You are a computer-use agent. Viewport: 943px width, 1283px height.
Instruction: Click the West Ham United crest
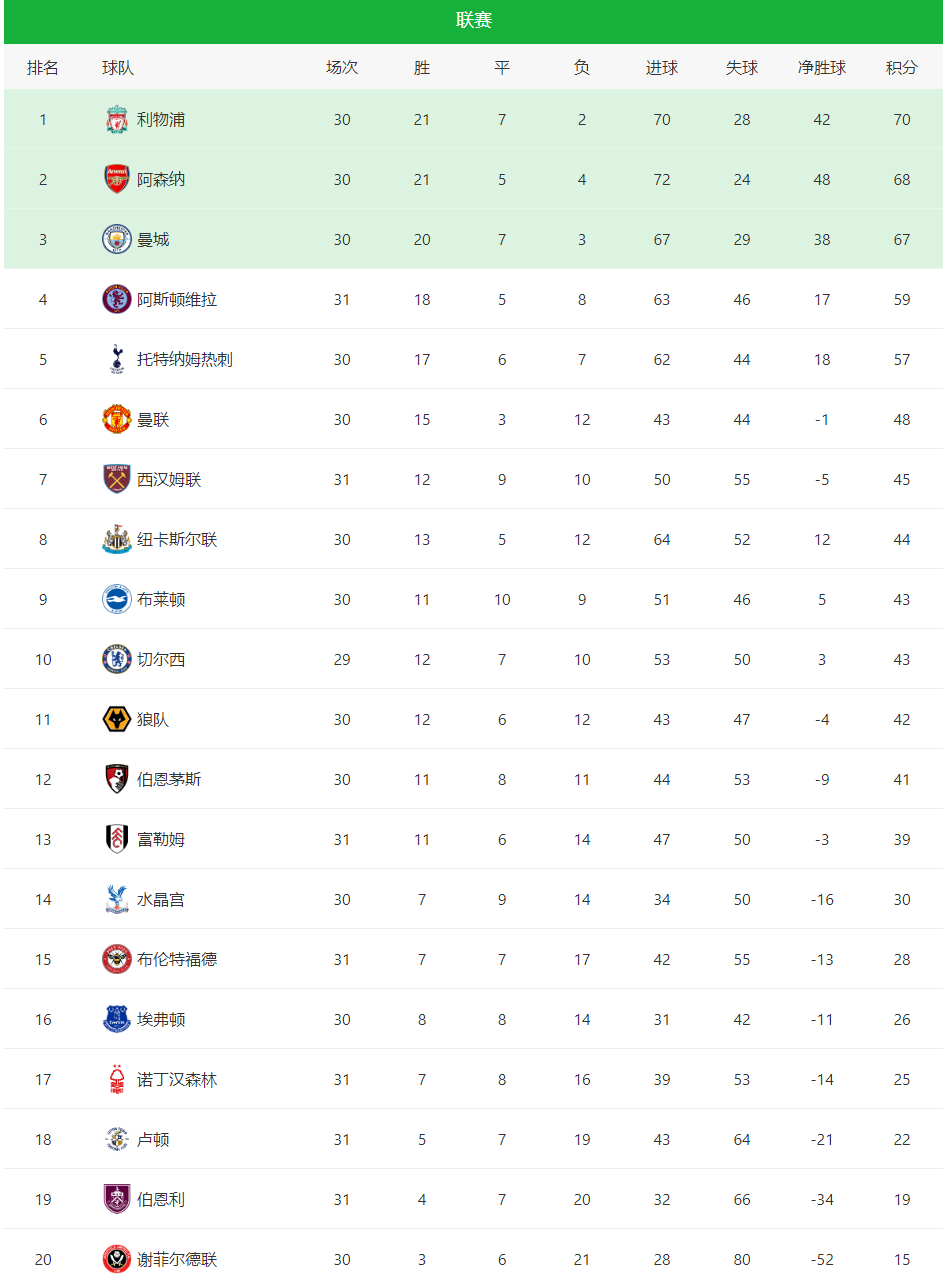(x=117, y=480)
